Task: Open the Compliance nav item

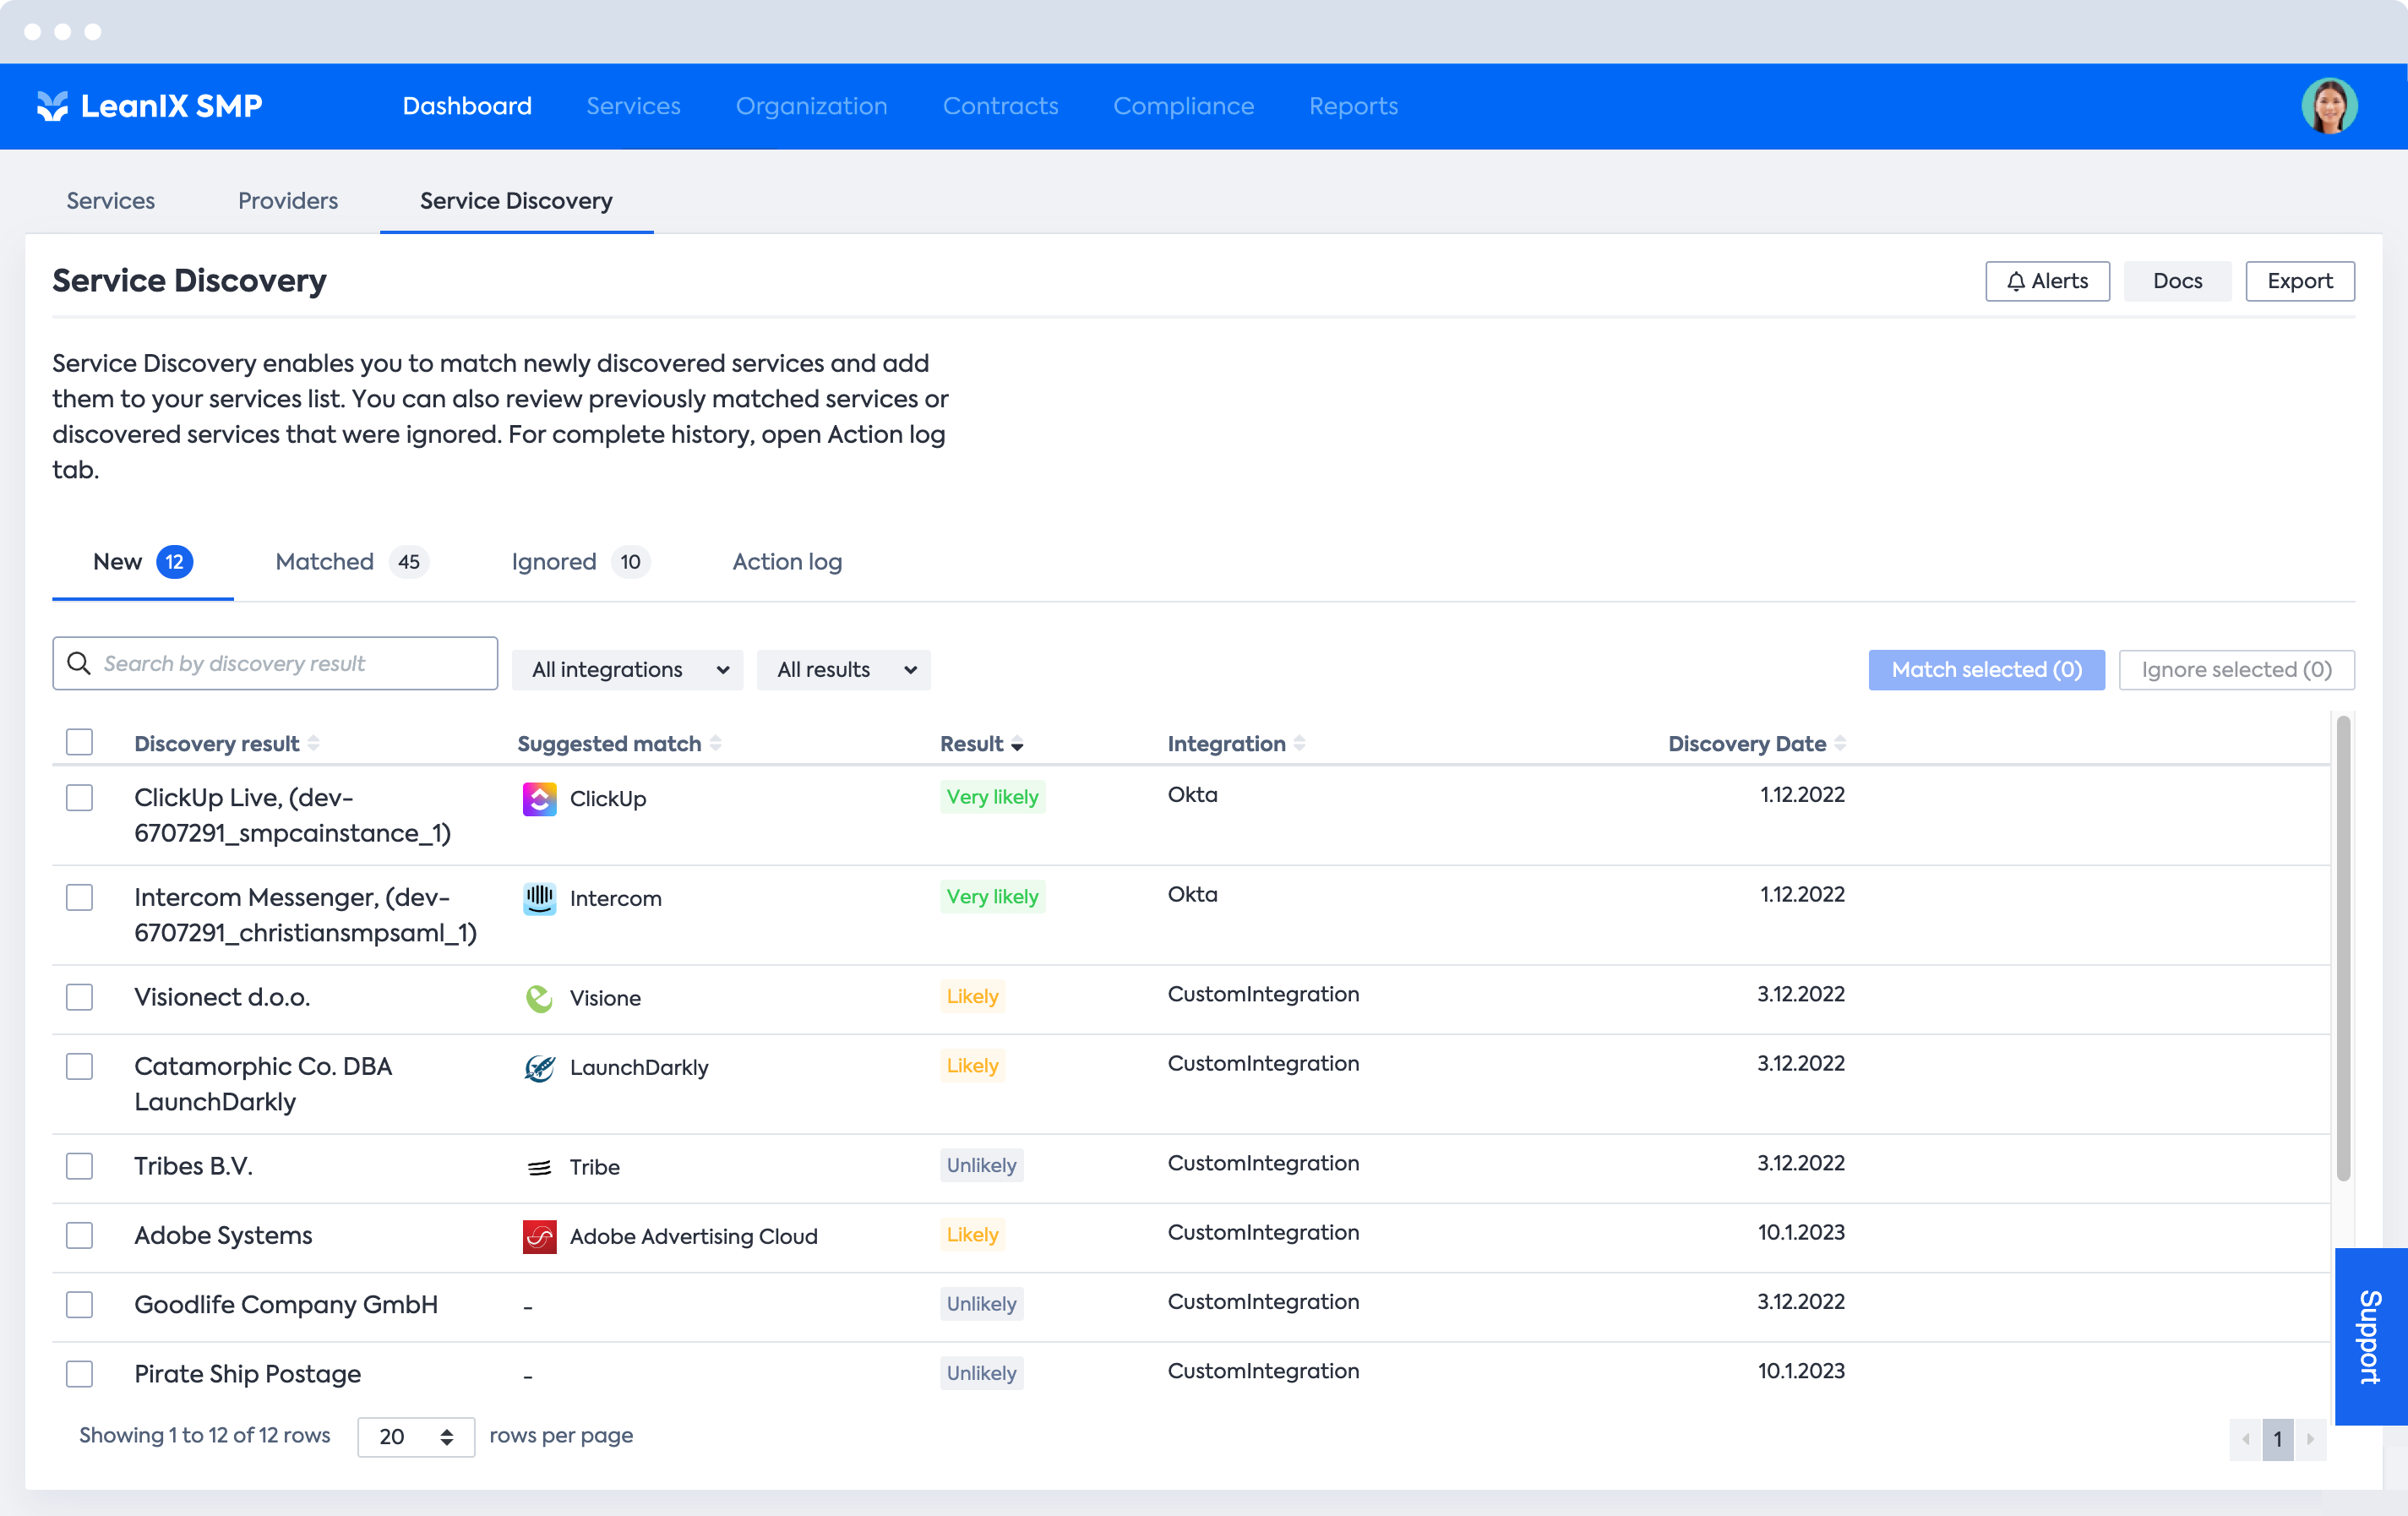Action: 1183,106
